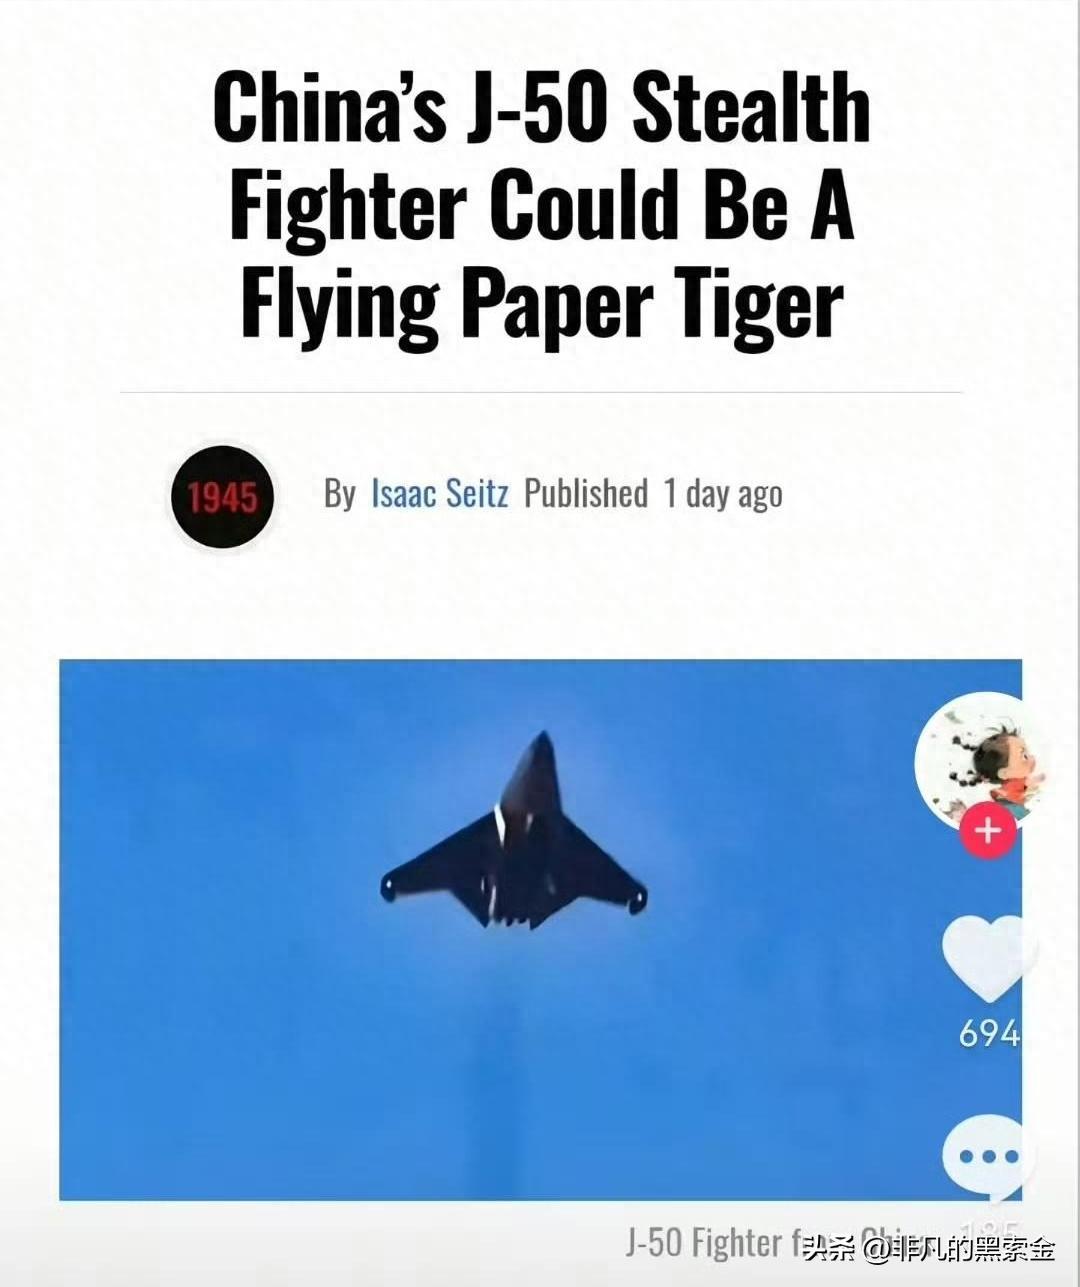This screenshot has height=1287, width=1080.
Task: Select the "J-50 Fighter" photo caption
Action: point(705,1243)
